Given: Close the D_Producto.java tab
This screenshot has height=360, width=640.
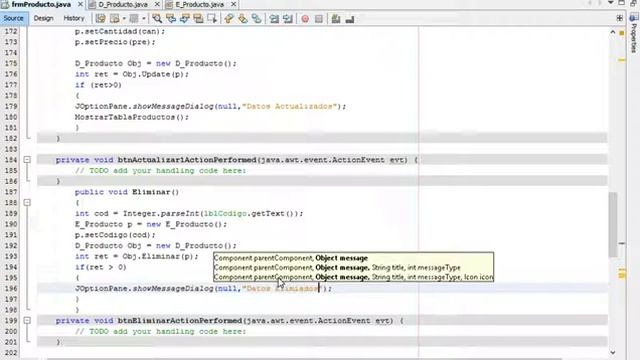Looking at the screenshot, I should [x=157, y=4].
